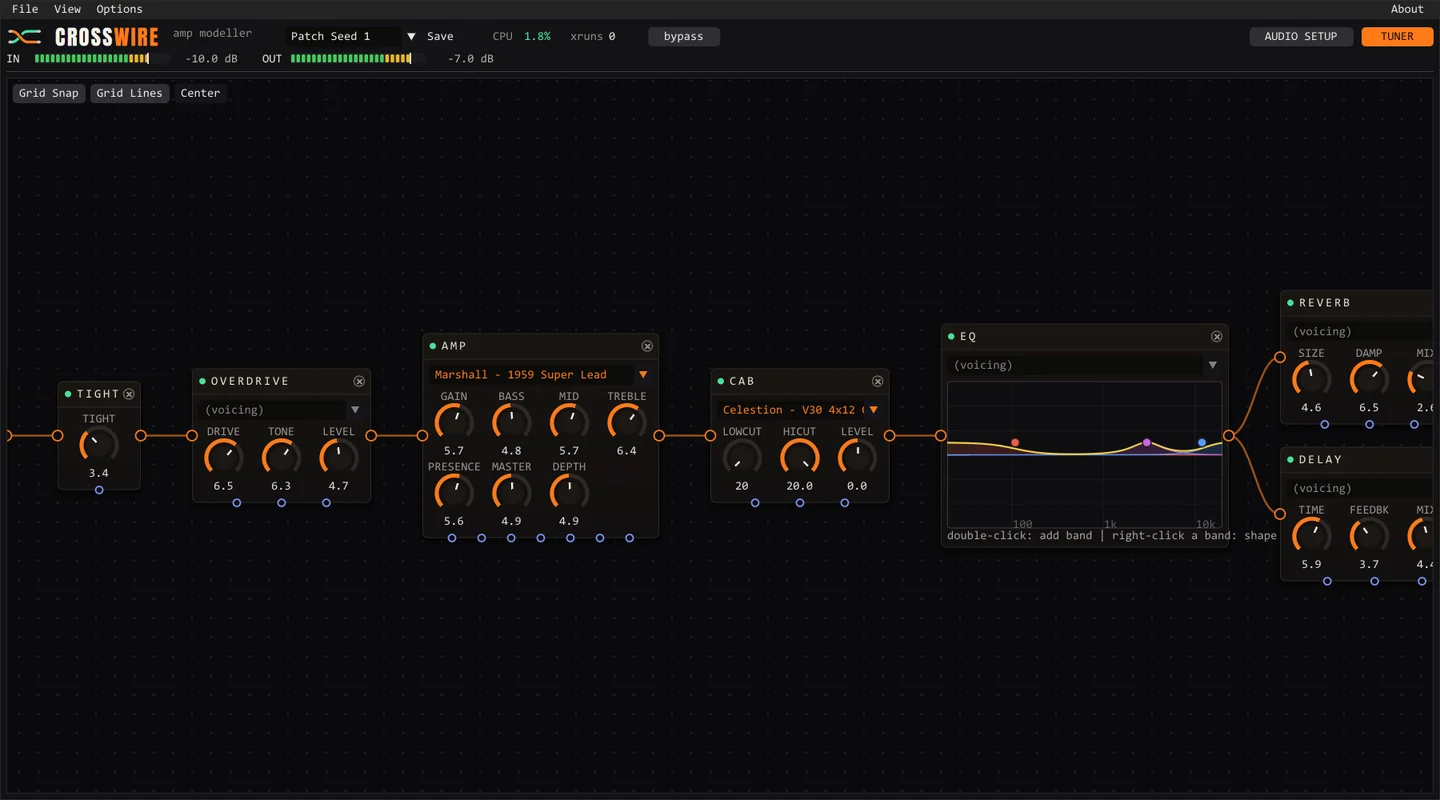Screen dimensions: 1440x800
Task: Close the CAB module
Action: tap(877, 381)
